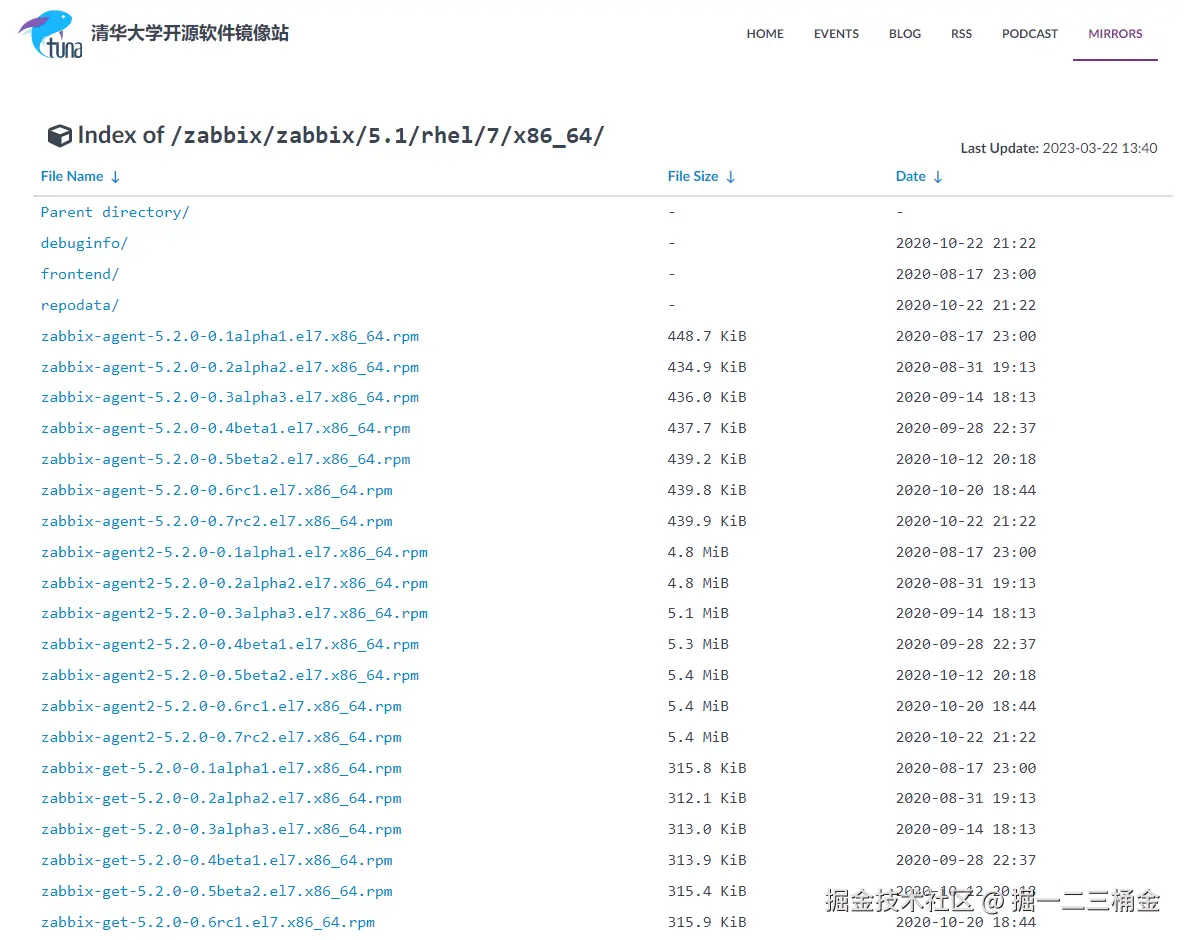Screen dimensions: 1186x940
Task: Open the repodata subdirectory
Action: 80,305
